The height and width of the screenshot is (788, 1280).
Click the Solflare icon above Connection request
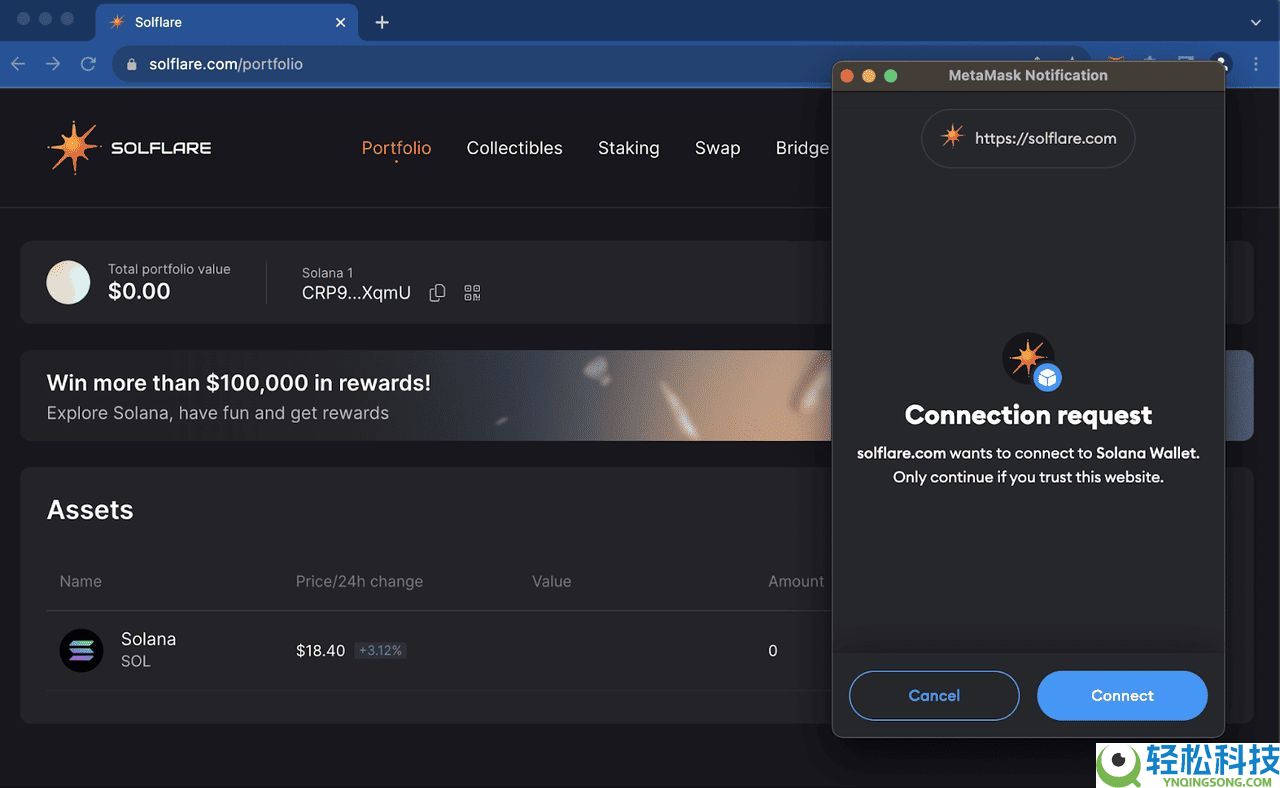click(x=1029, y=360)
